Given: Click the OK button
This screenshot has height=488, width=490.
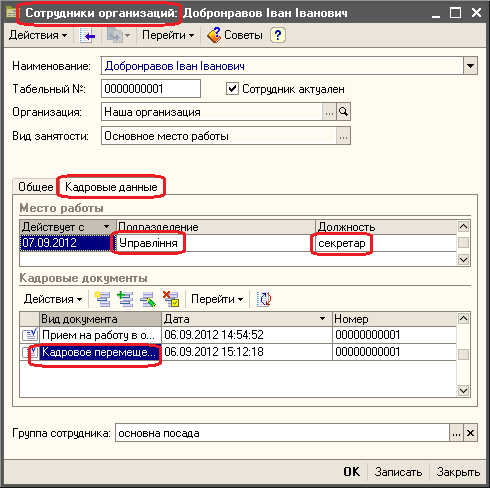Looking at the screenshot, I should [352, 472].
